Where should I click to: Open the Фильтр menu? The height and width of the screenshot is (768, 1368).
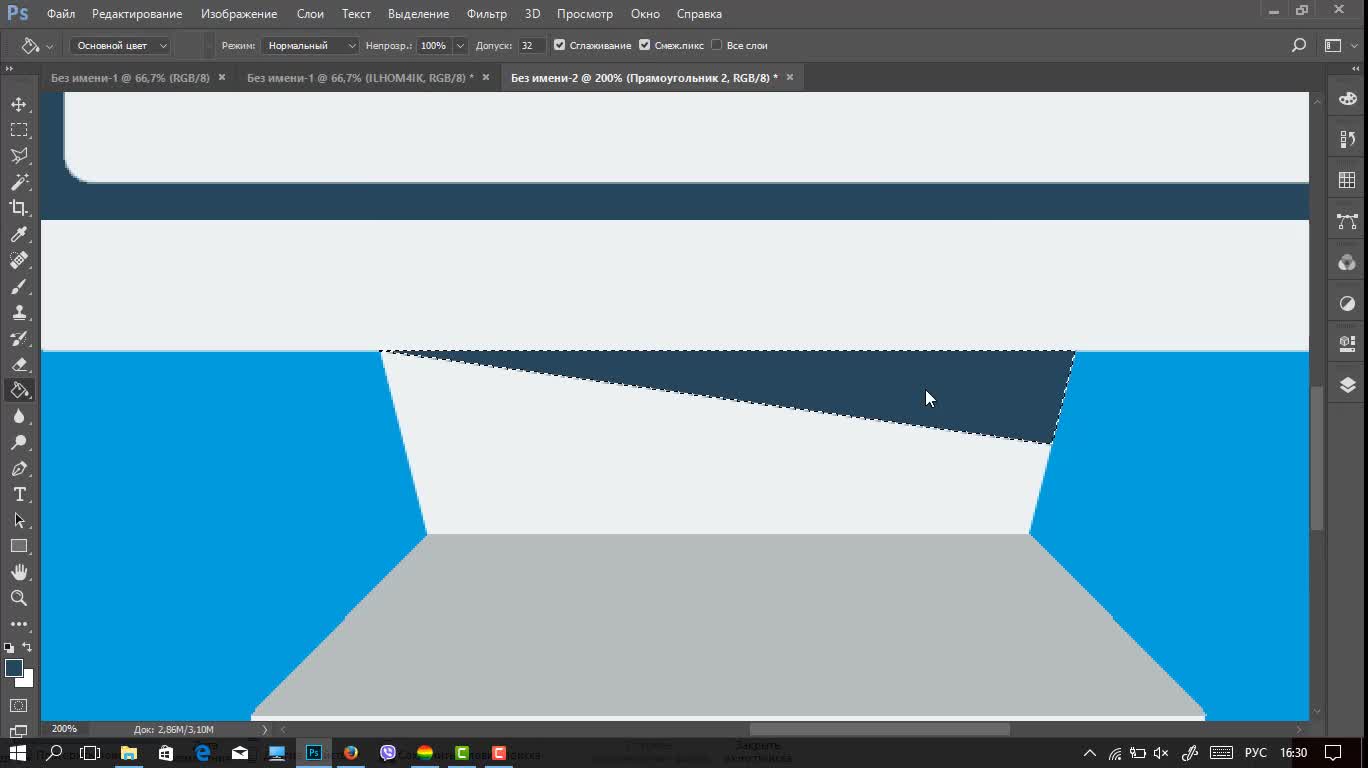(x=486, y=14)
